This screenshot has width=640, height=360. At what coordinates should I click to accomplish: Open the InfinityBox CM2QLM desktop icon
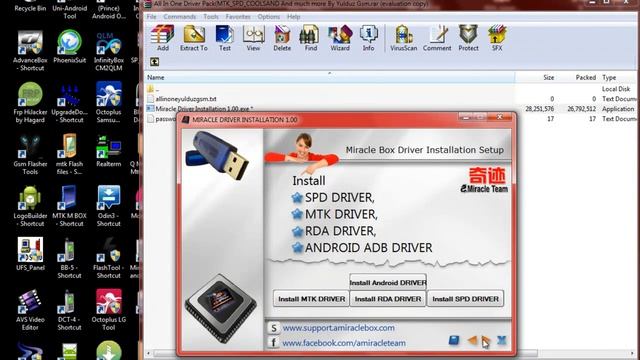point(109,51)
